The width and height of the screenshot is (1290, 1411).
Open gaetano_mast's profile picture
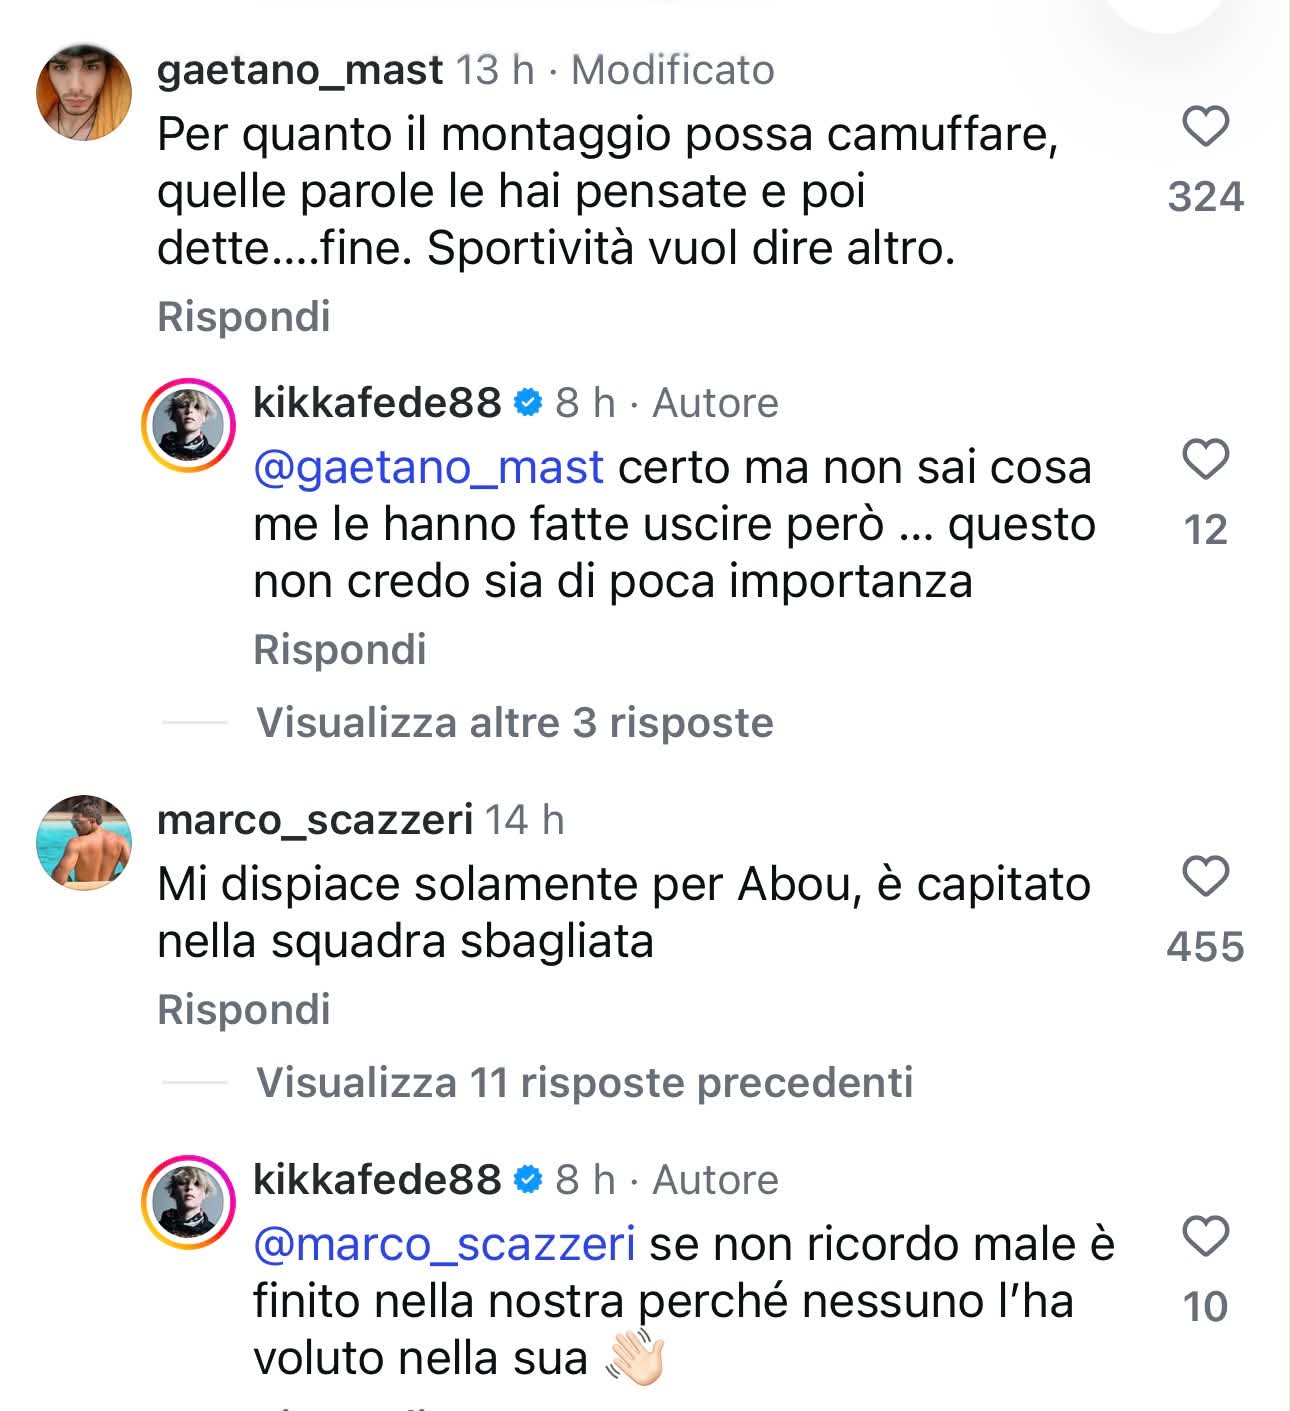click(84, 92)
